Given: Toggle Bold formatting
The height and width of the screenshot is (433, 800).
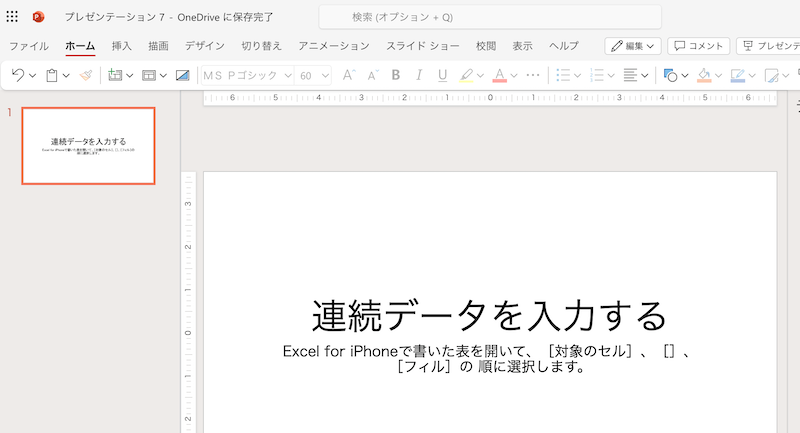Looking at the screenshot, I should pos(395,75).
